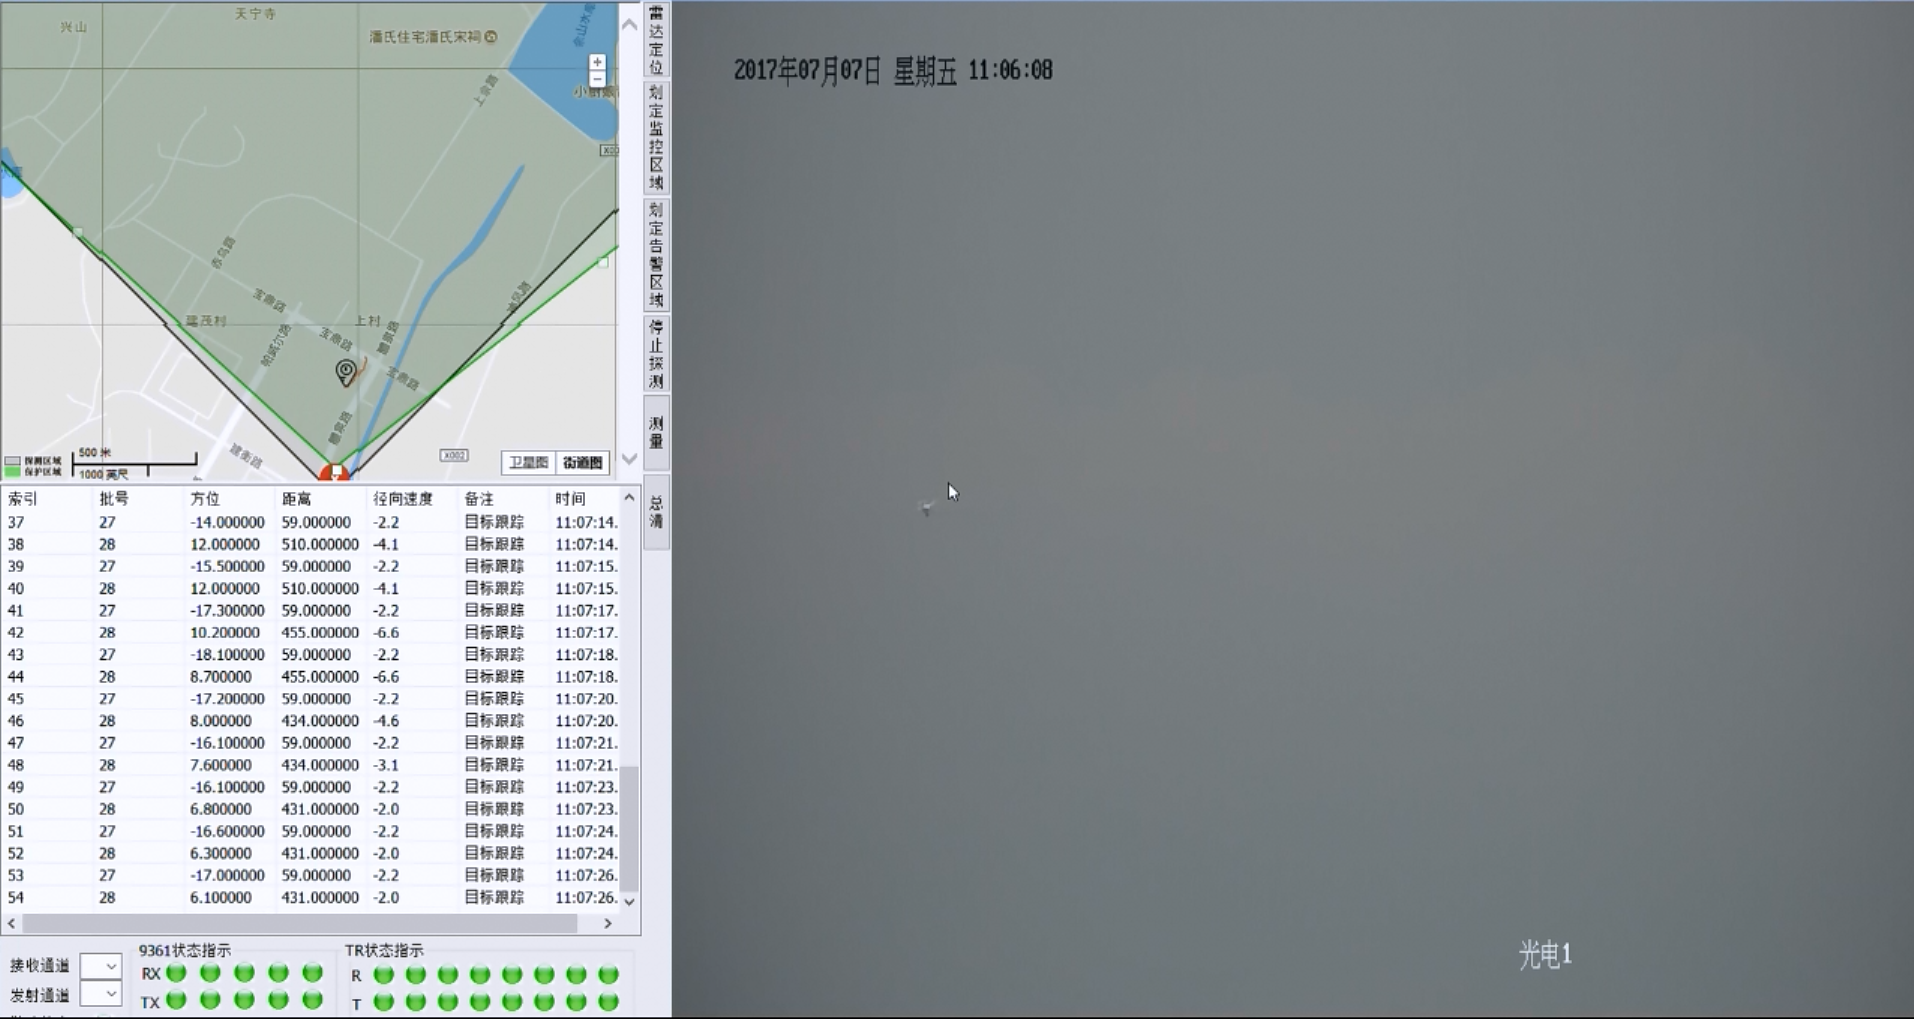Click the 停止探测 button
1914x1019 pixels.
pyautogui.click(x=656, y=354)
